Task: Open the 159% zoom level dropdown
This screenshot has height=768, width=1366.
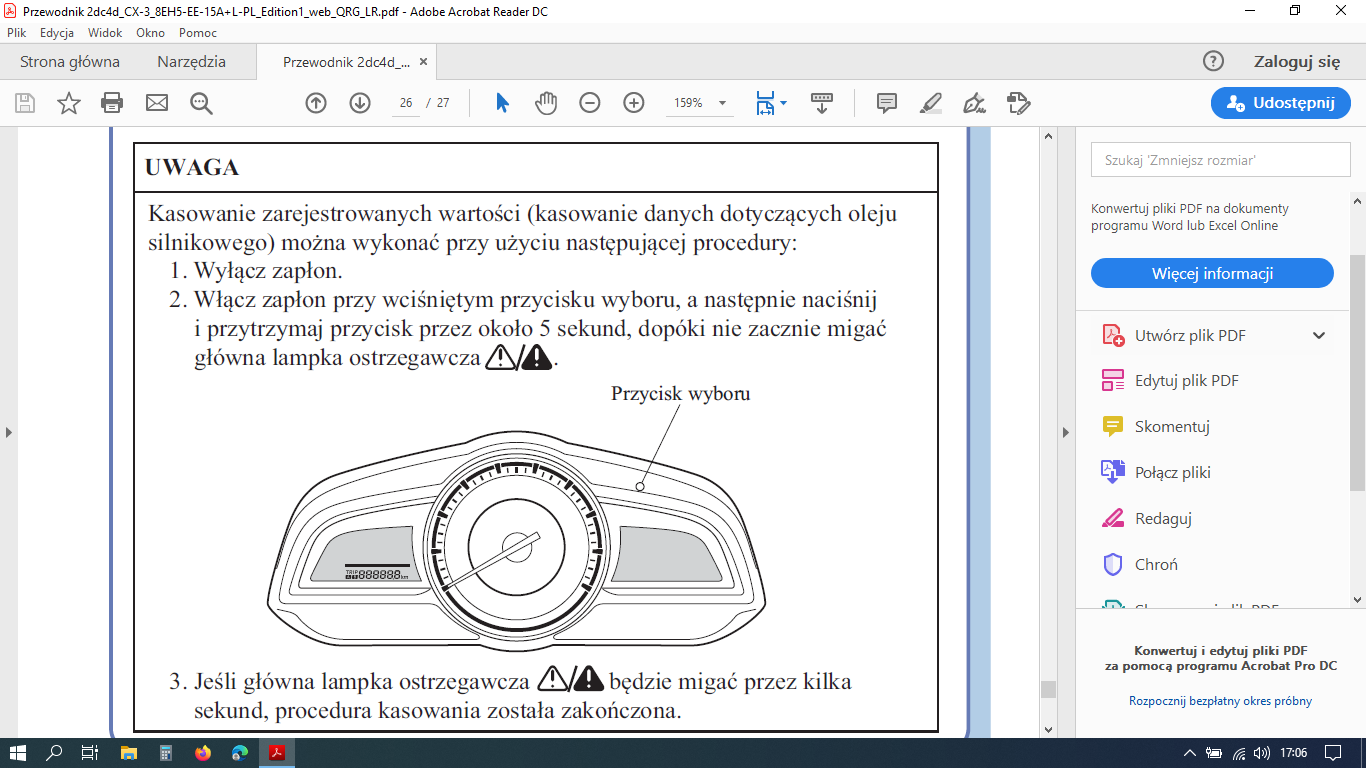Action: tap(722, 103)
